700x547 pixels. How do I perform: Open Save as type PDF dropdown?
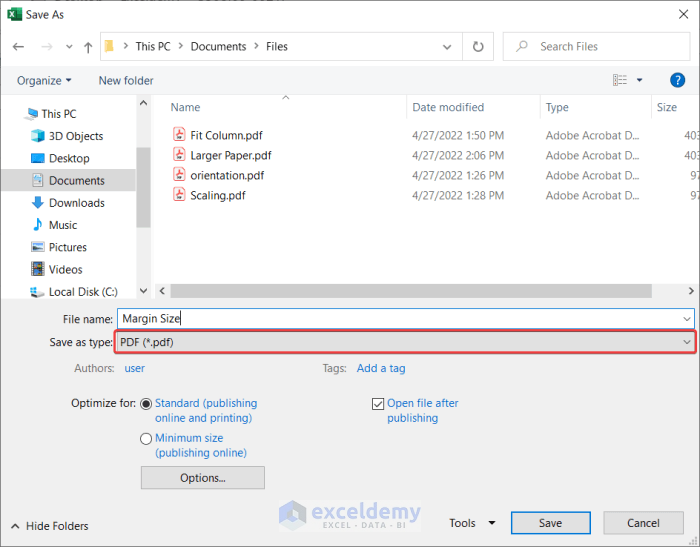(x=405, y=342)
